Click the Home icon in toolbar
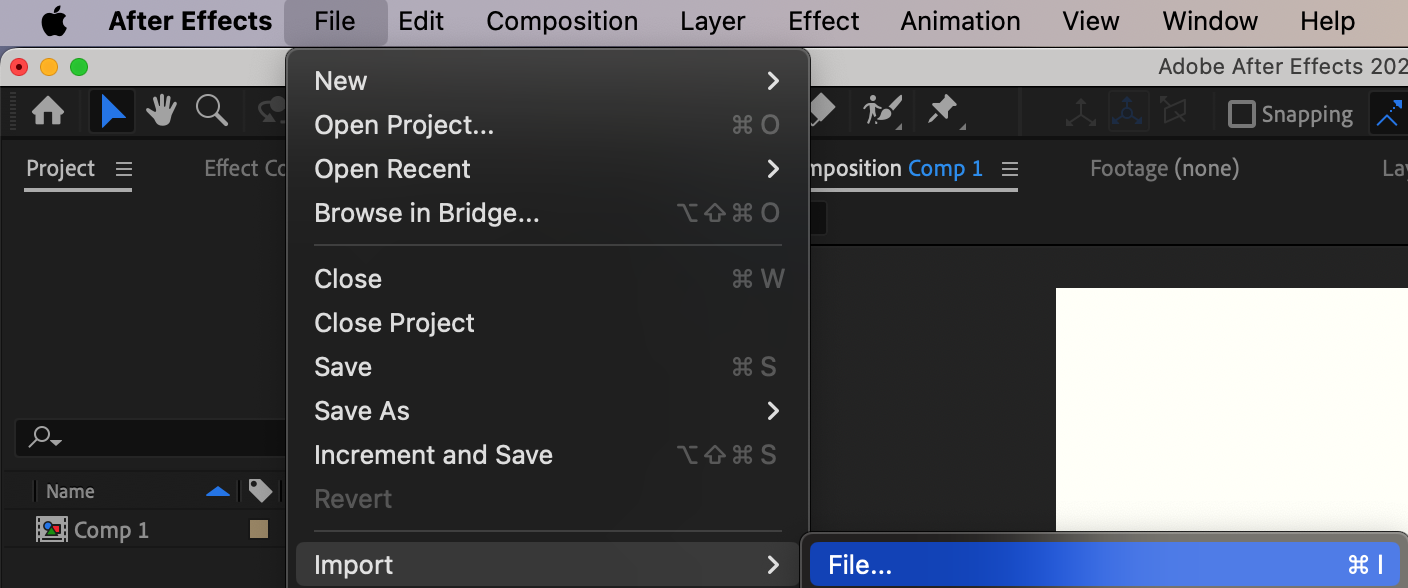The height and width of the screenshot is (588, 1408). (48, 111)
